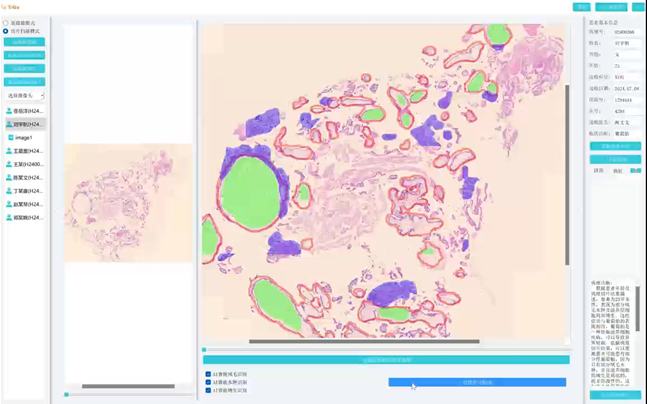Open the camera selection dropdown in left panel

[x=24, y=96]
